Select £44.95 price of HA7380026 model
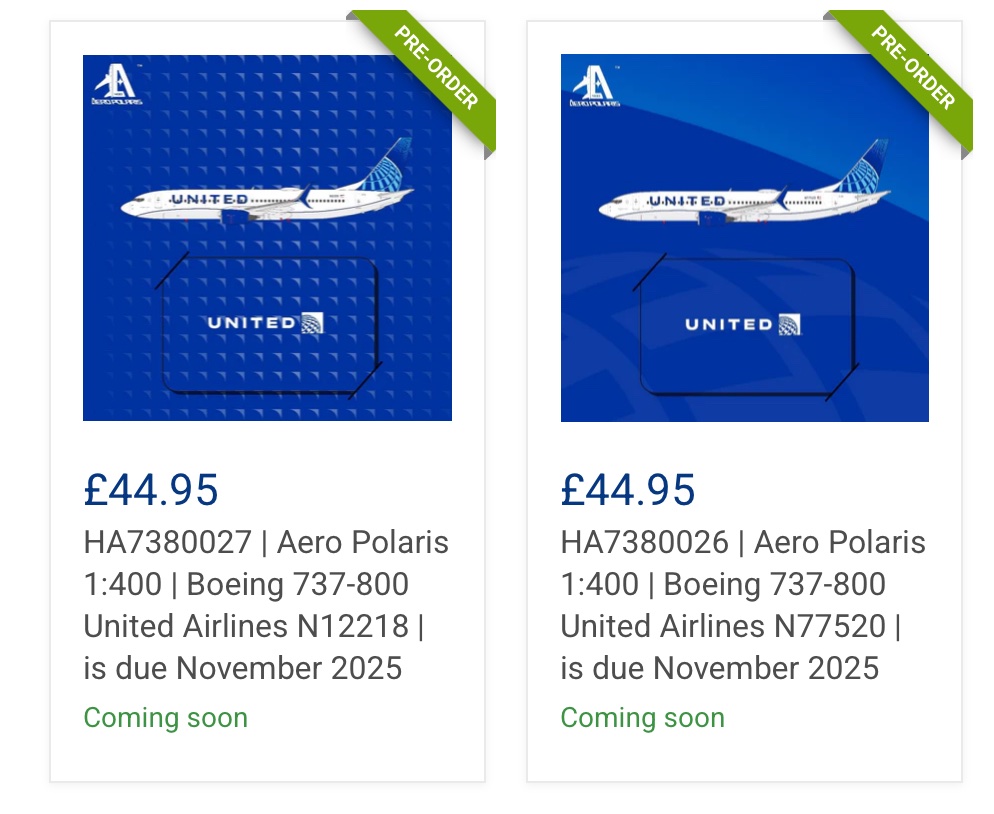This screenshot has height=814, width=994. pyautogui.click(x=628, y=490)
